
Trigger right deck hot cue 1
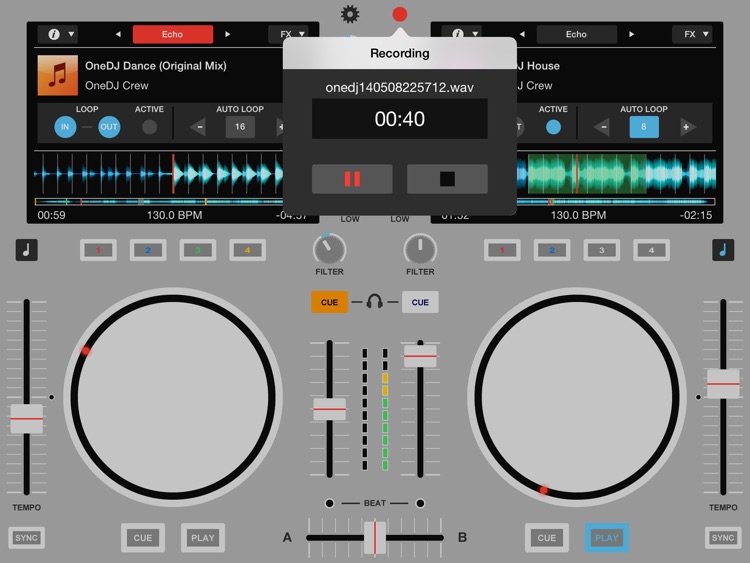coord(502,250)
